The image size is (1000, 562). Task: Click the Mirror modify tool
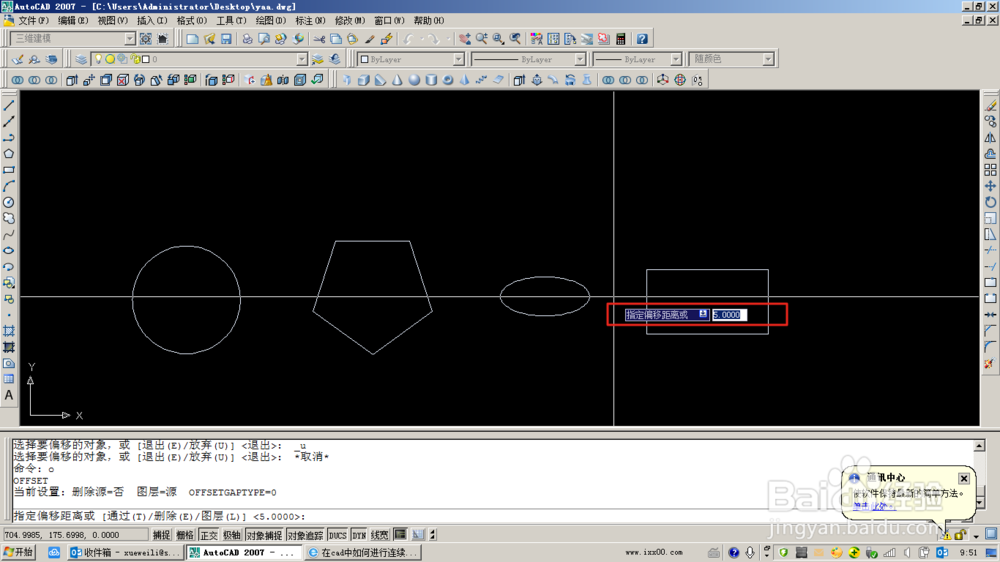click(990, 138)
